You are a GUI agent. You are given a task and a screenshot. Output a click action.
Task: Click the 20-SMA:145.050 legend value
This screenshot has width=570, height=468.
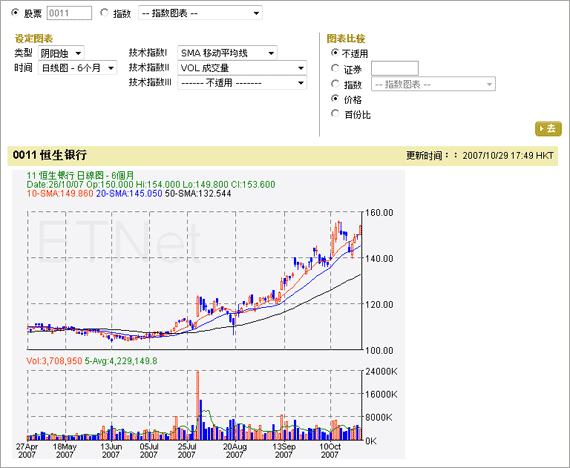coord(129,193)
